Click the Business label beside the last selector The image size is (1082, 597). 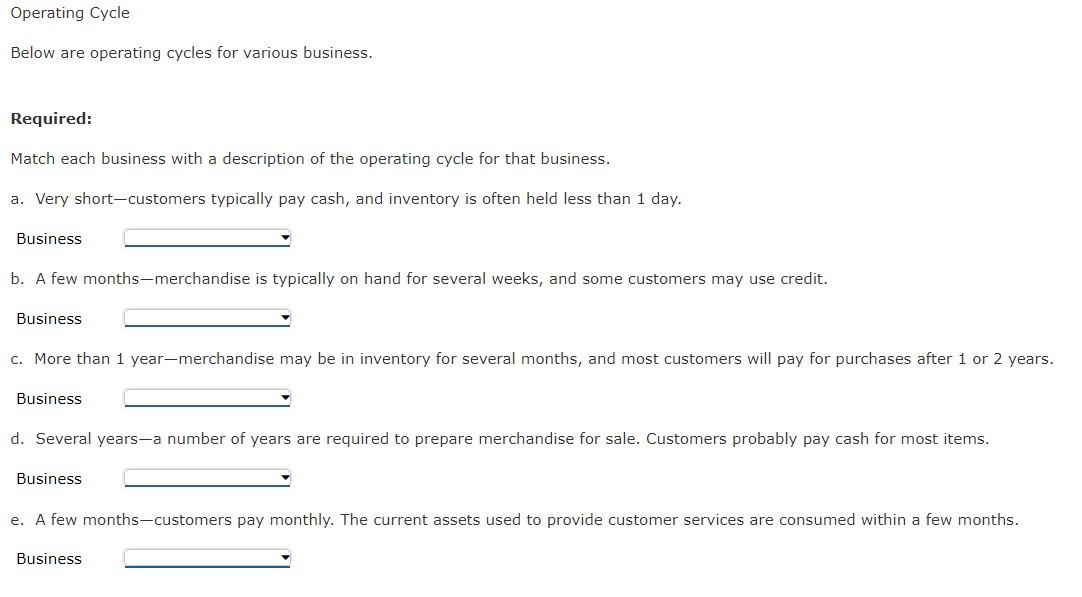[48, 558]
